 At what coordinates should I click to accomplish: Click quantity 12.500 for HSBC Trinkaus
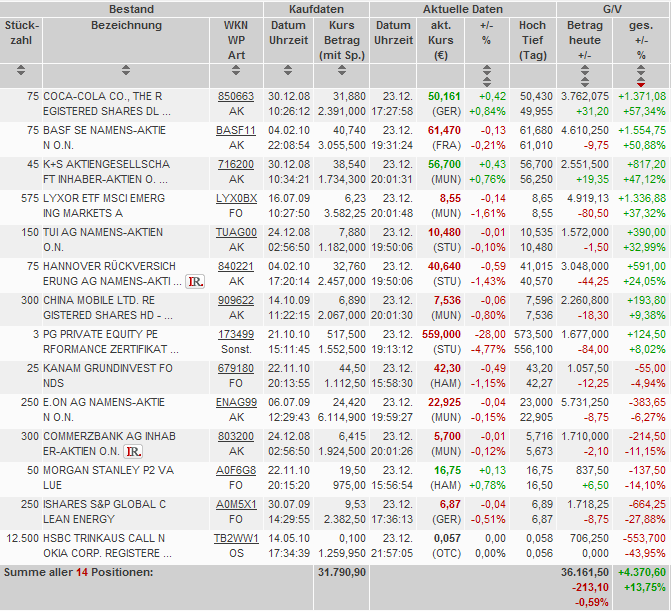tap(23, 539)
